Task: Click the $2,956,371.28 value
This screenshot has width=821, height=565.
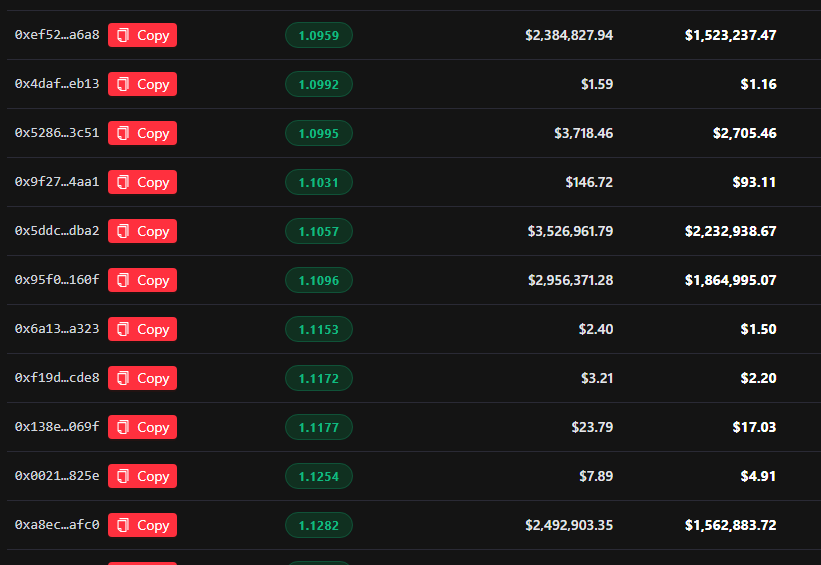Action: tap(571, 280)
